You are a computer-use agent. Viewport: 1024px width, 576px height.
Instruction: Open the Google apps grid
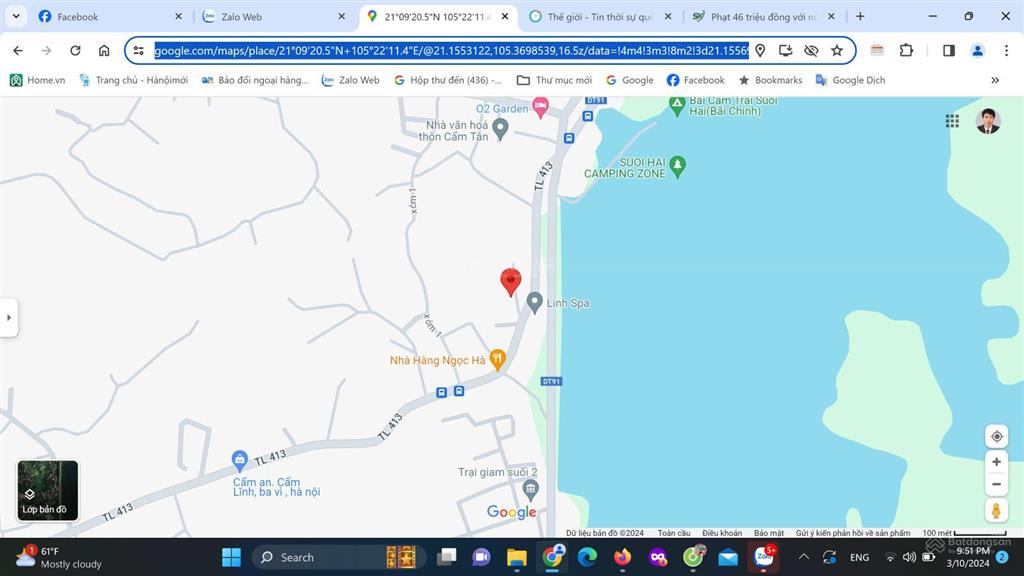(x=952, y=121)
